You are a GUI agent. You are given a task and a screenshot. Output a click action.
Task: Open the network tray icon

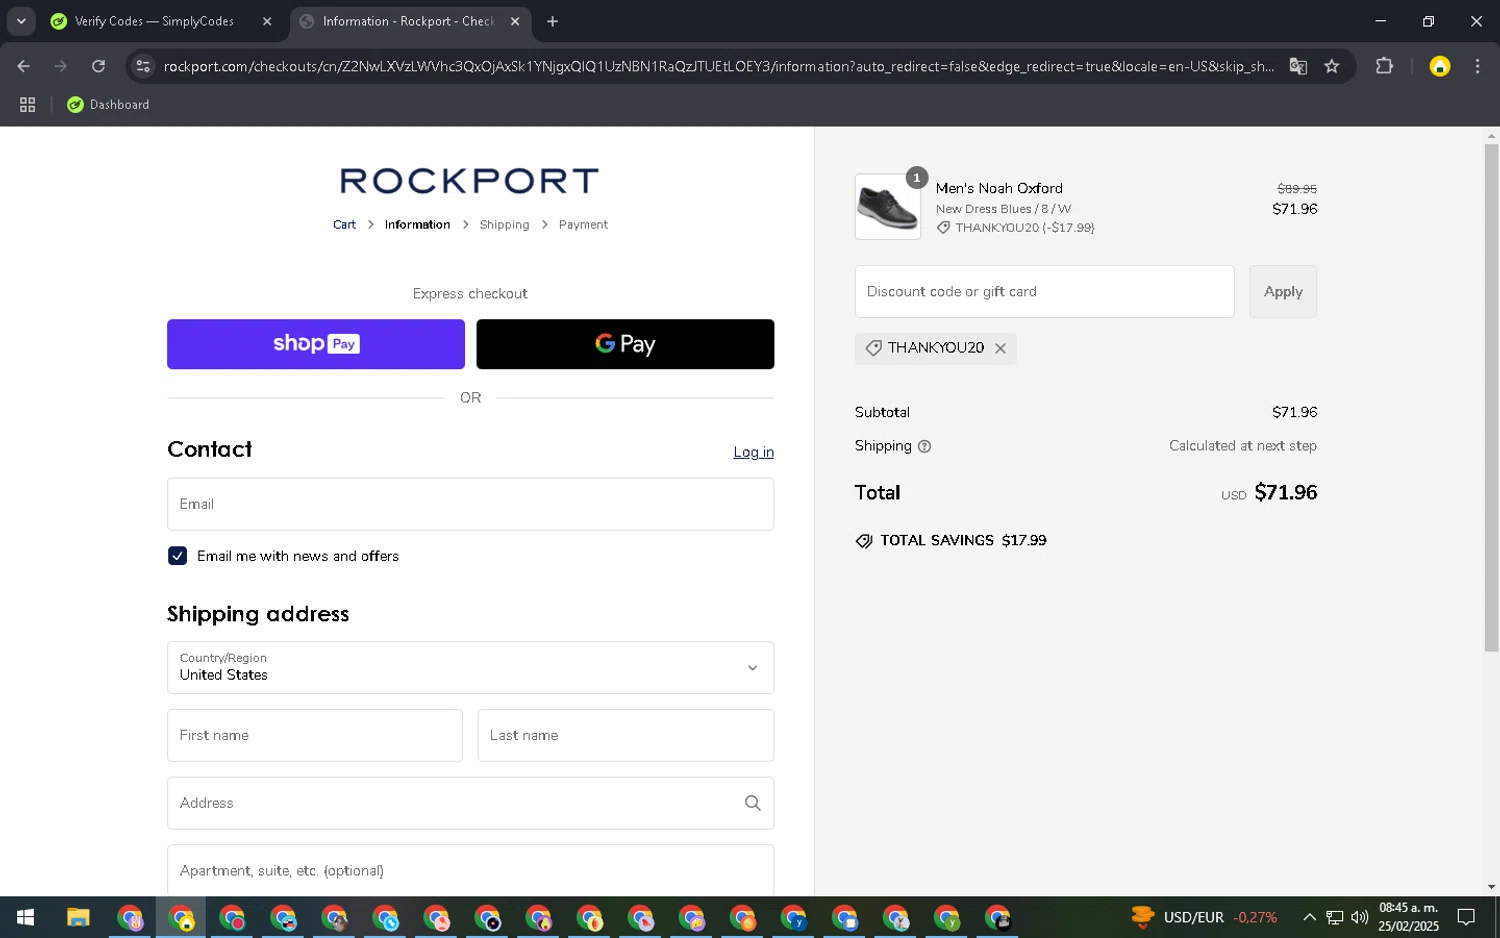(1334, 917)
